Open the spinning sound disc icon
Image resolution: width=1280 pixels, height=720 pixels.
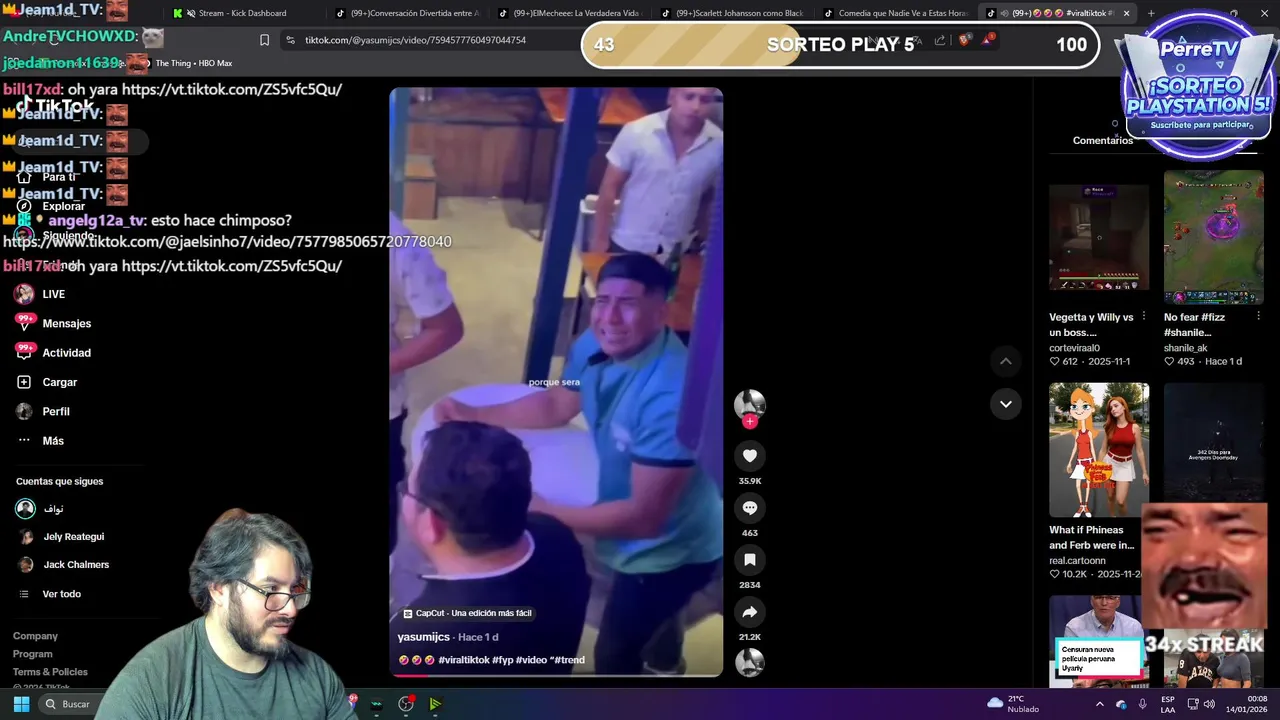click(750, 662)
